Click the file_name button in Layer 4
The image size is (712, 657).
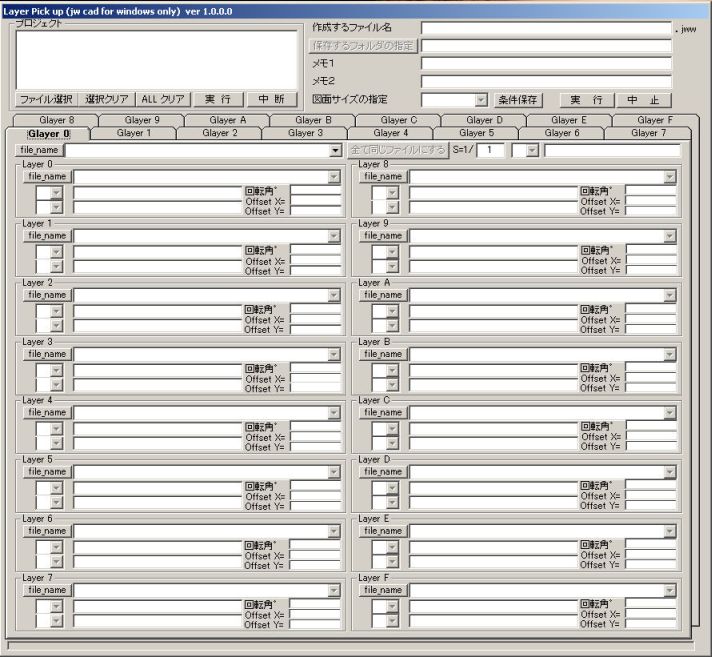(47, 413)
